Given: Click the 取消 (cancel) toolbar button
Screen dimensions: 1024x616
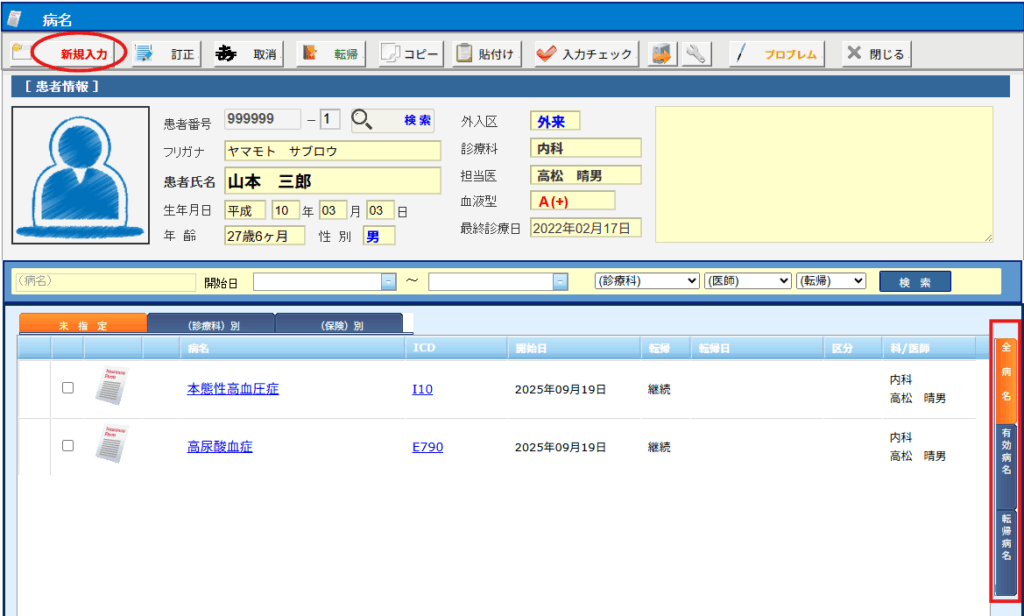Looking at the screenshot, I should point(247,54).
